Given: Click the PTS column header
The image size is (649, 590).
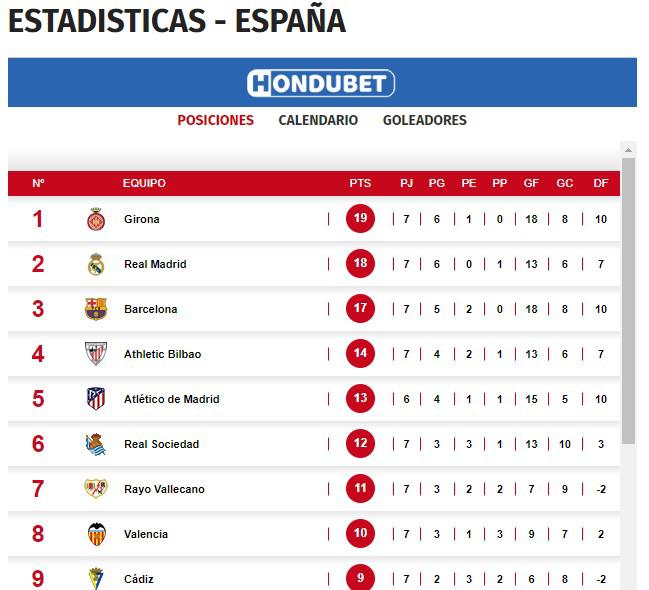Looking at the screenshot, I should [360, 183].
